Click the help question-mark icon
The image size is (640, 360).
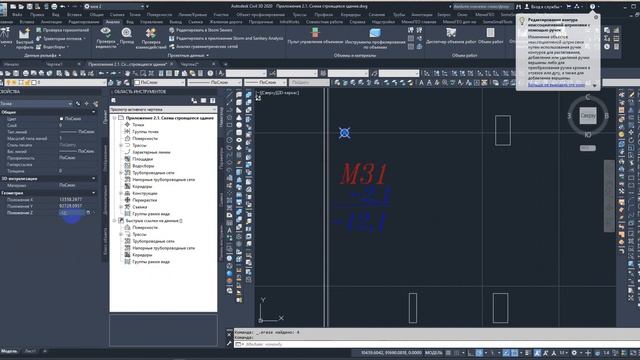point(592,7)
